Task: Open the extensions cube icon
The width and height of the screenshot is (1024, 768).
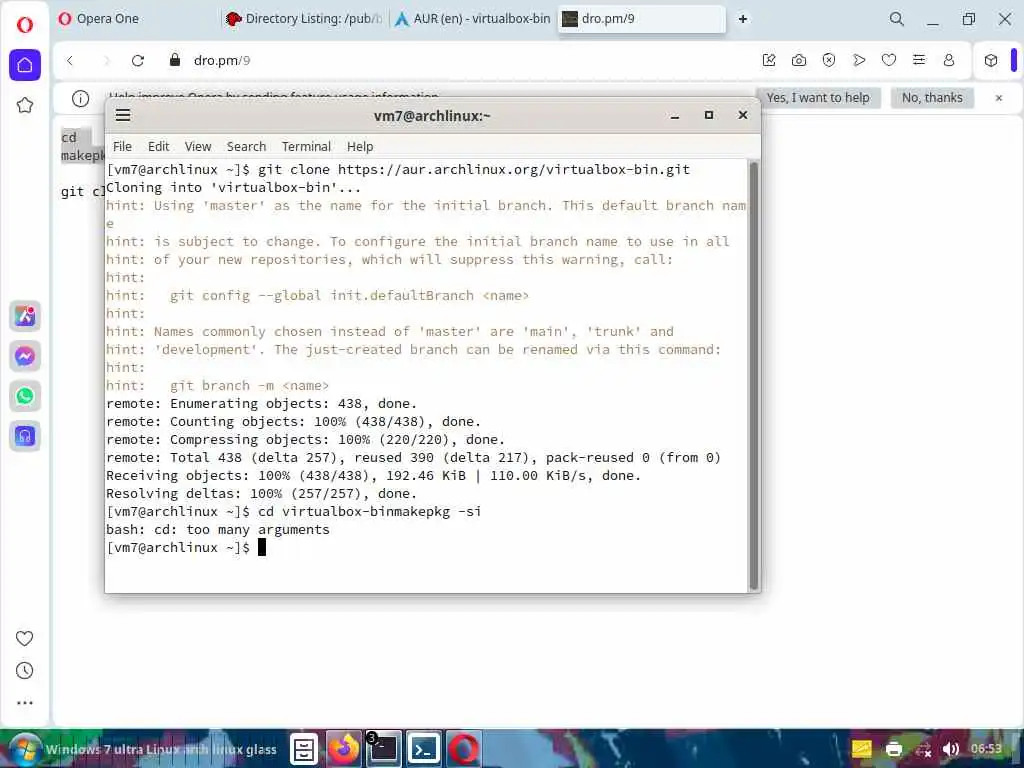Action: 991,60
